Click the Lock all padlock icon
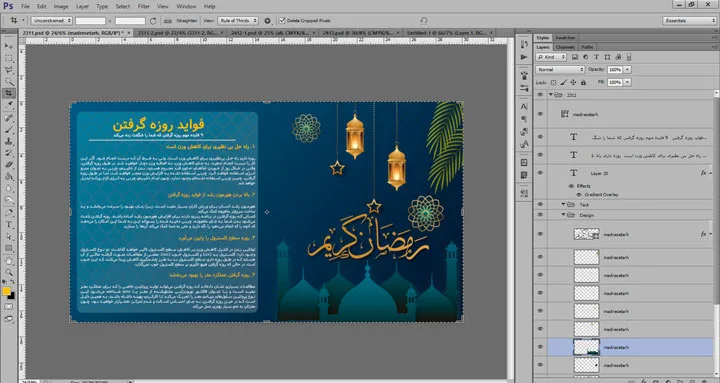This screenshot has height=383, width=720. tap(583, 82)
